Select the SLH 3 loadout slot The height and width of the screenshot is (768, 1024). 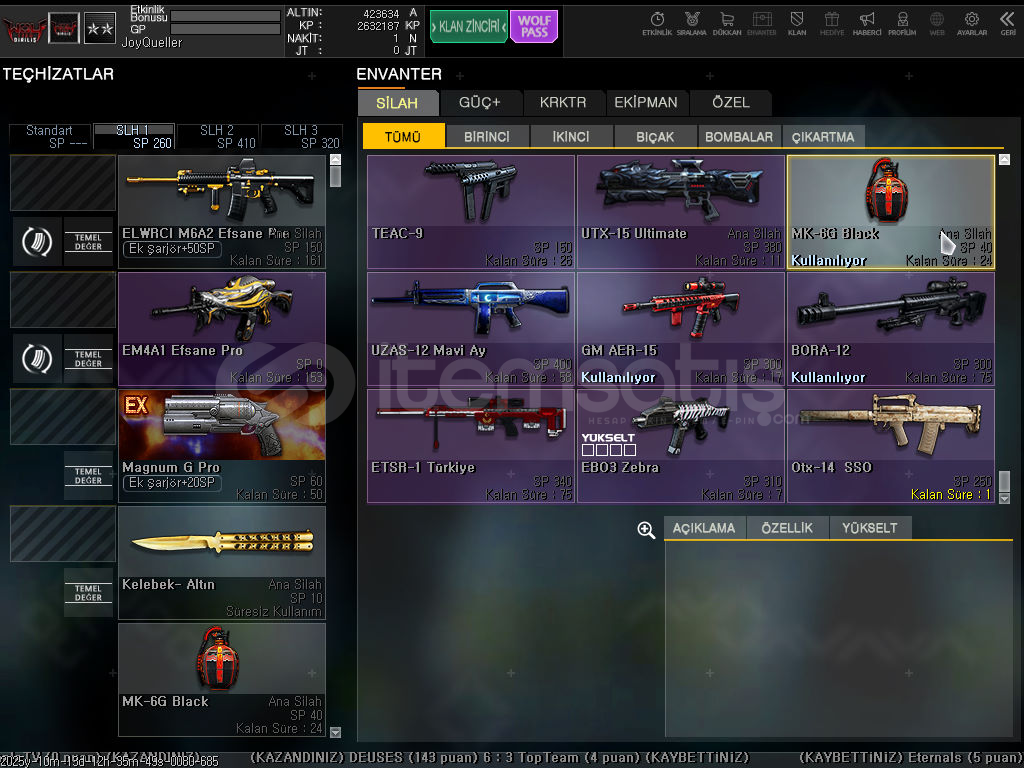pos(302,136)
